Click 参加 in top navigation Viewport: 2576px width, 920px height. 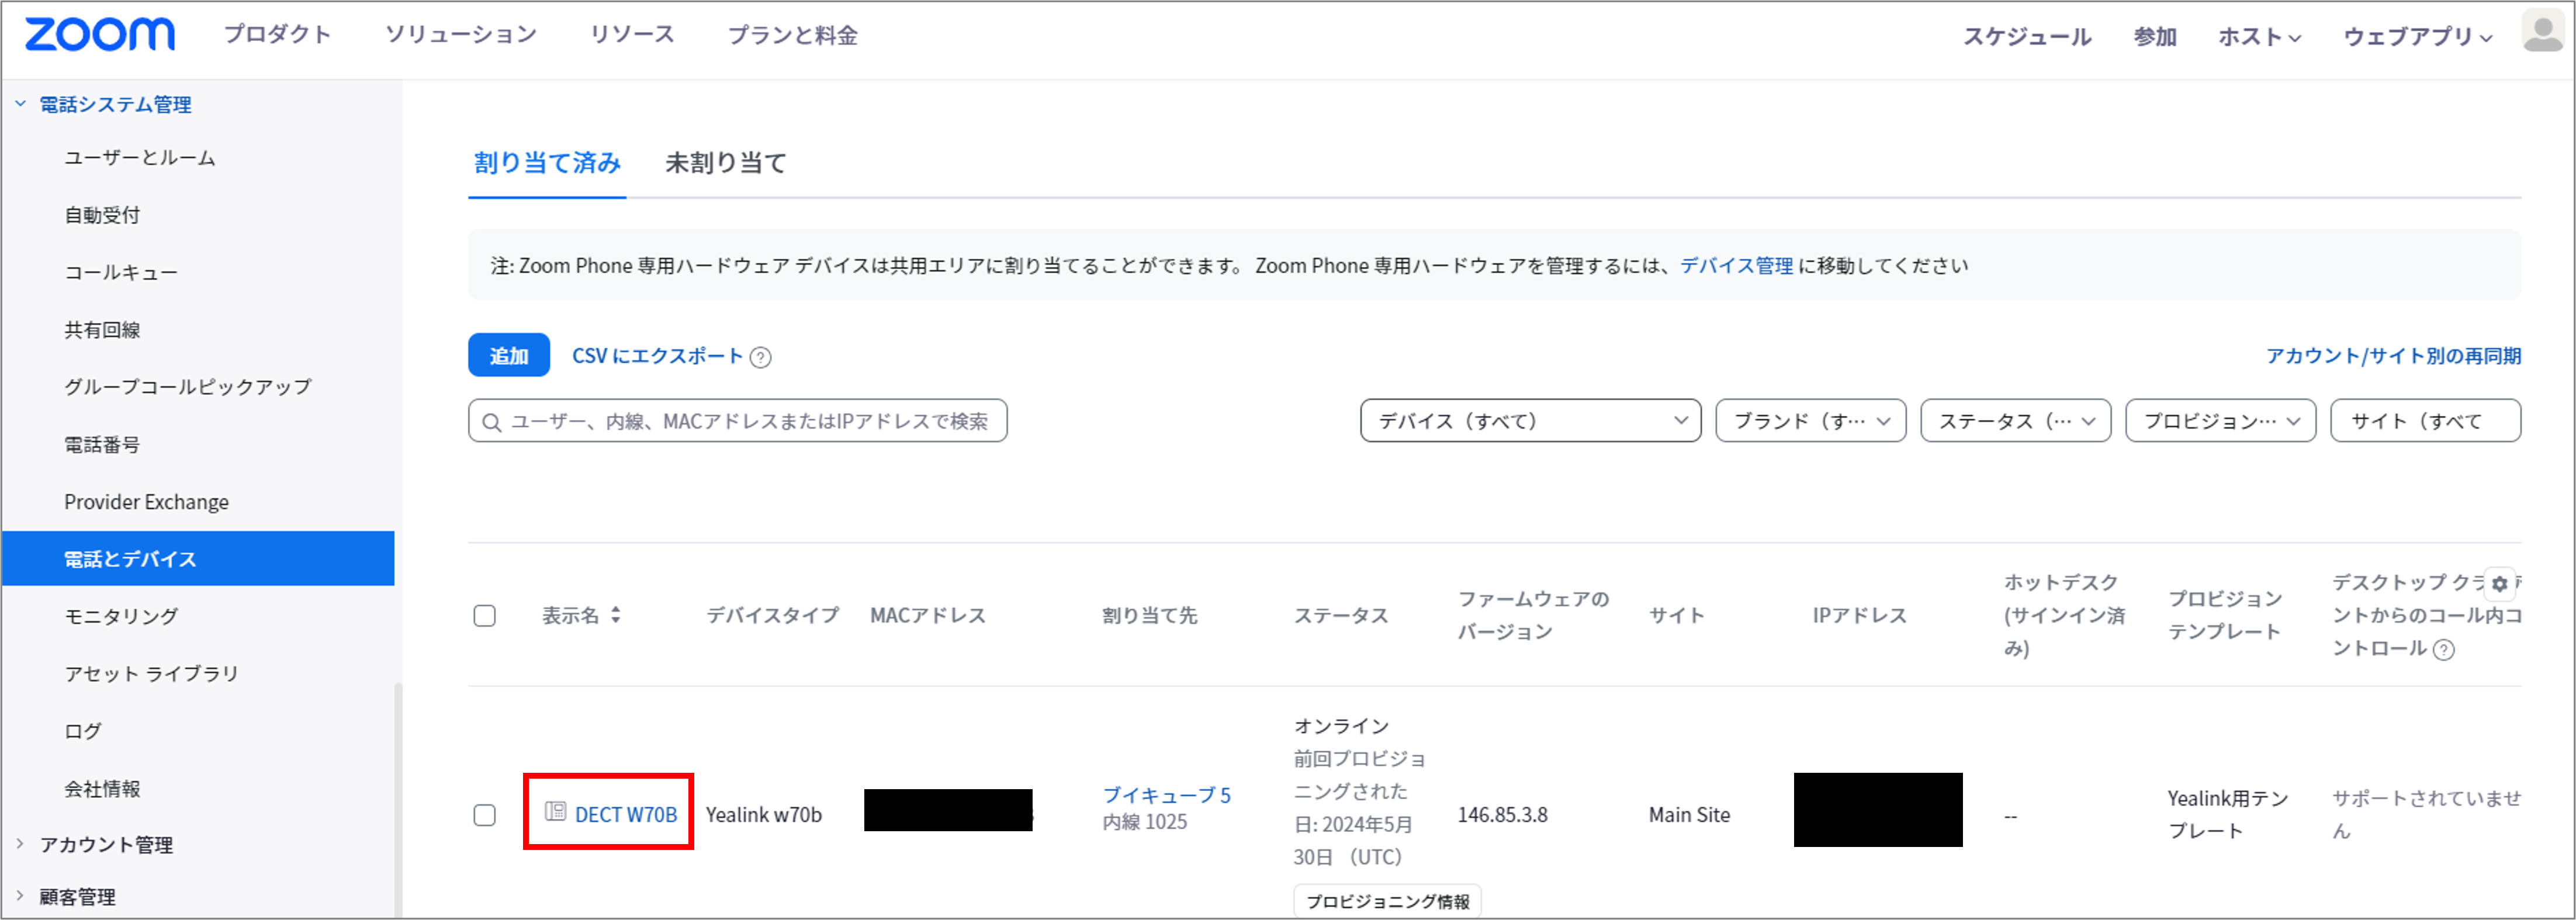2155,37
